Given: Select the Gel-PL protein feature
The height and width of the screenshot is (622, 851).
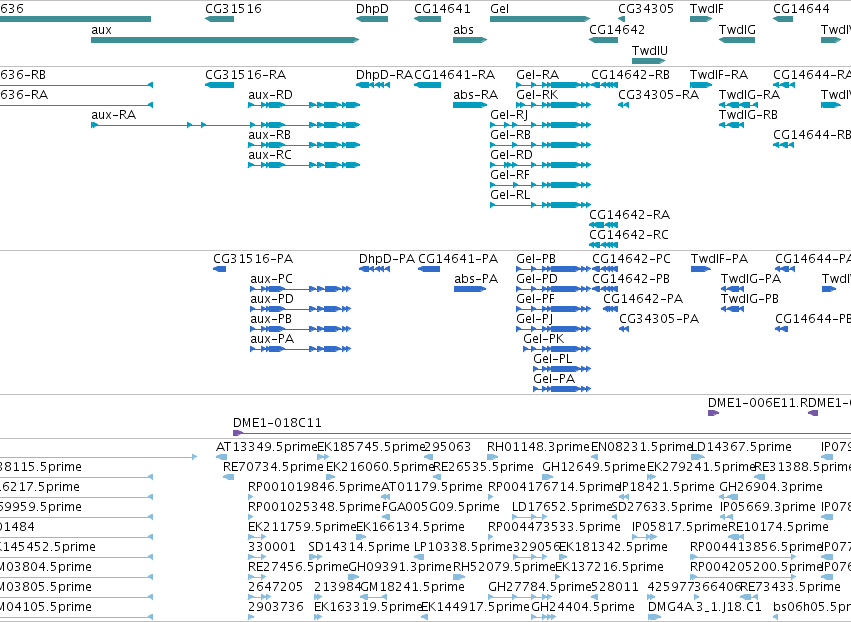Looking at the screenshot, I should (562, 369).
